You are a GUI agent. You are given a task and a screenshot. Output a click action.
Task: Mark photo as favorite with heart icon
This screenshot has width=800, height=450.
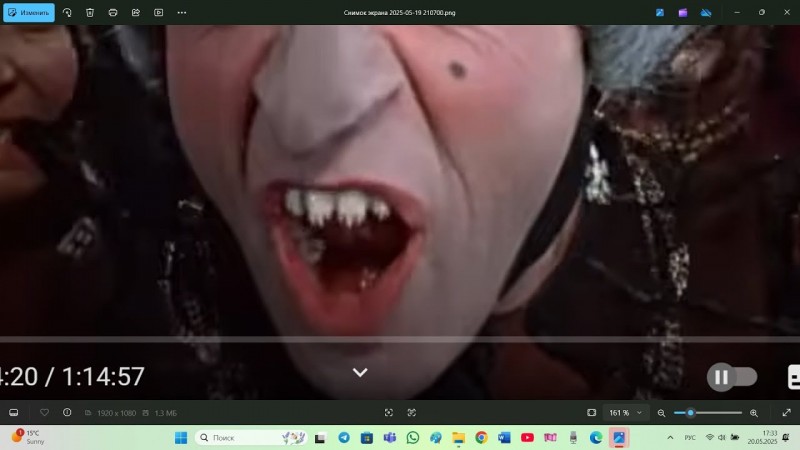click(44, 412)
